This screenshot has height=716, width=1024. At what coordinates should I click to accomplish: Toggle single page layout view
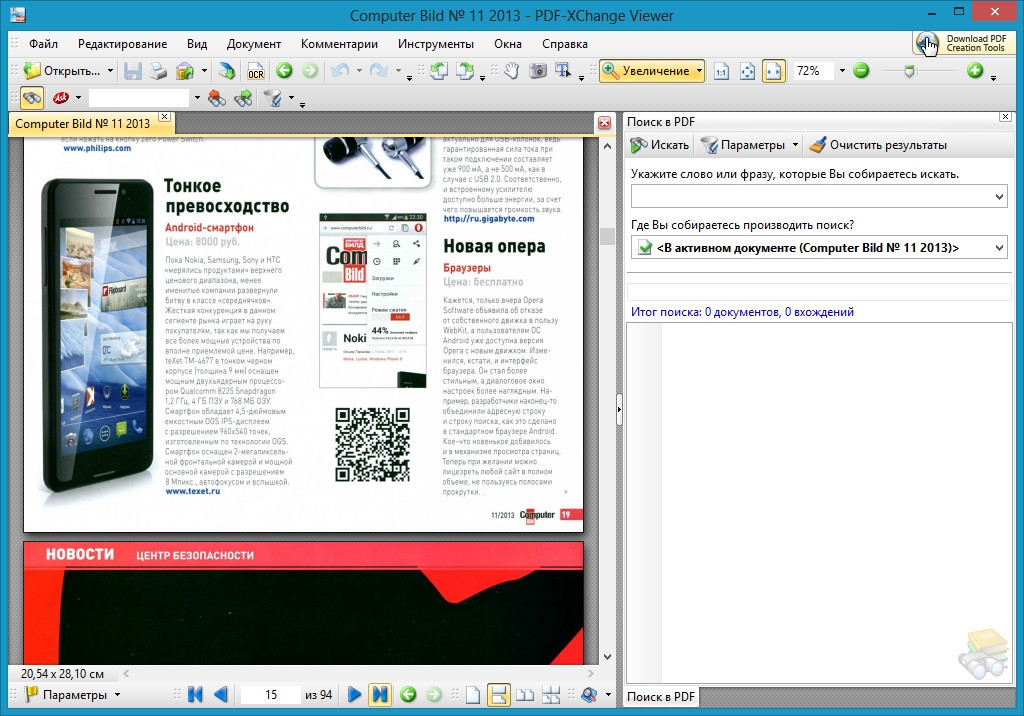[473, 694]
